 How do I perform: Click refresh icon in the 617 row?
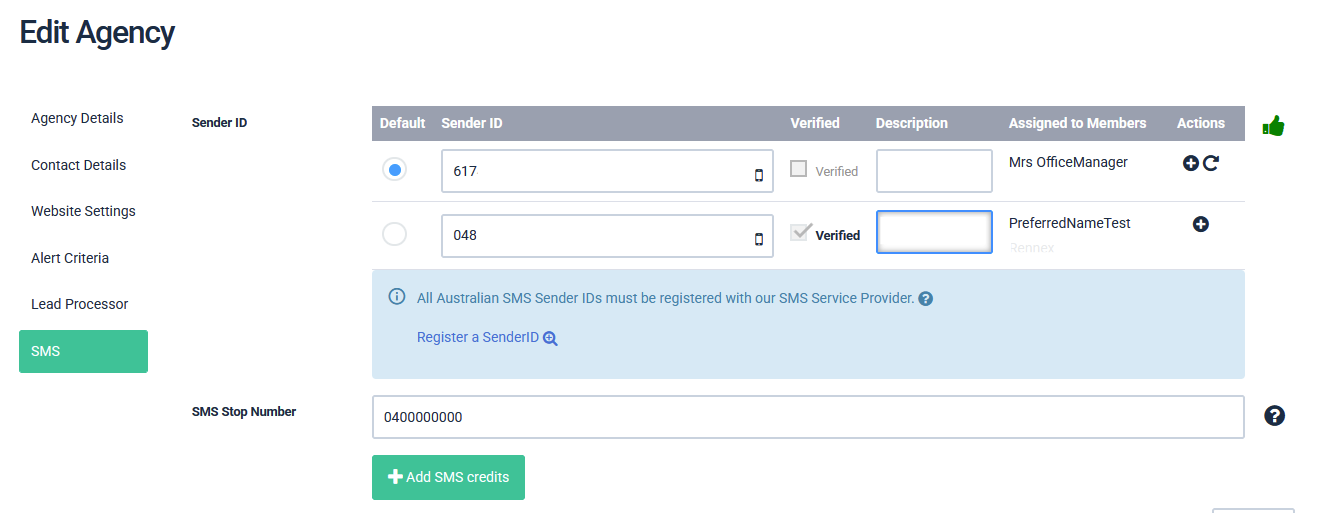[1211, 163]
